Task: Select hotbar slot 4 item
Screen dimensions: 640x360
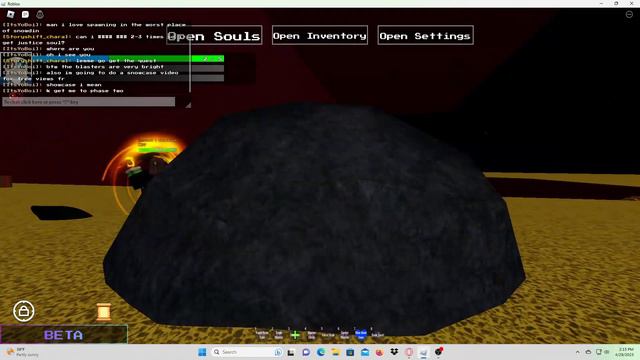Action: 312,335
